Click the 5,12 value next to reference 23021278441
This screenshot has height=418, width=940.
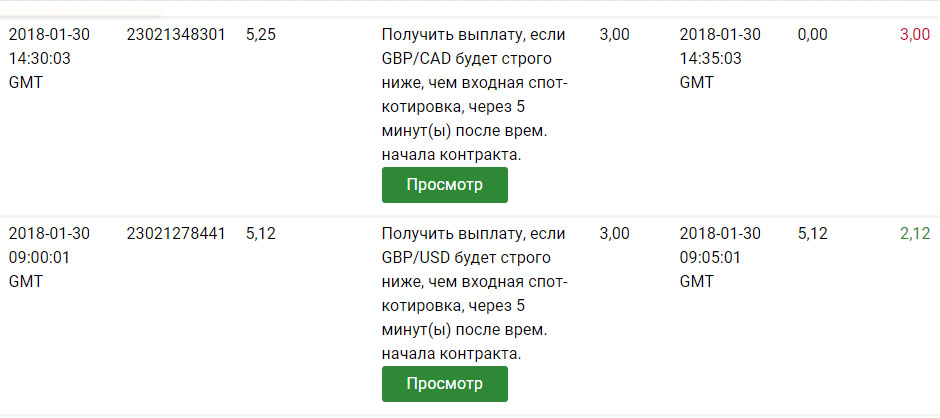260,234
